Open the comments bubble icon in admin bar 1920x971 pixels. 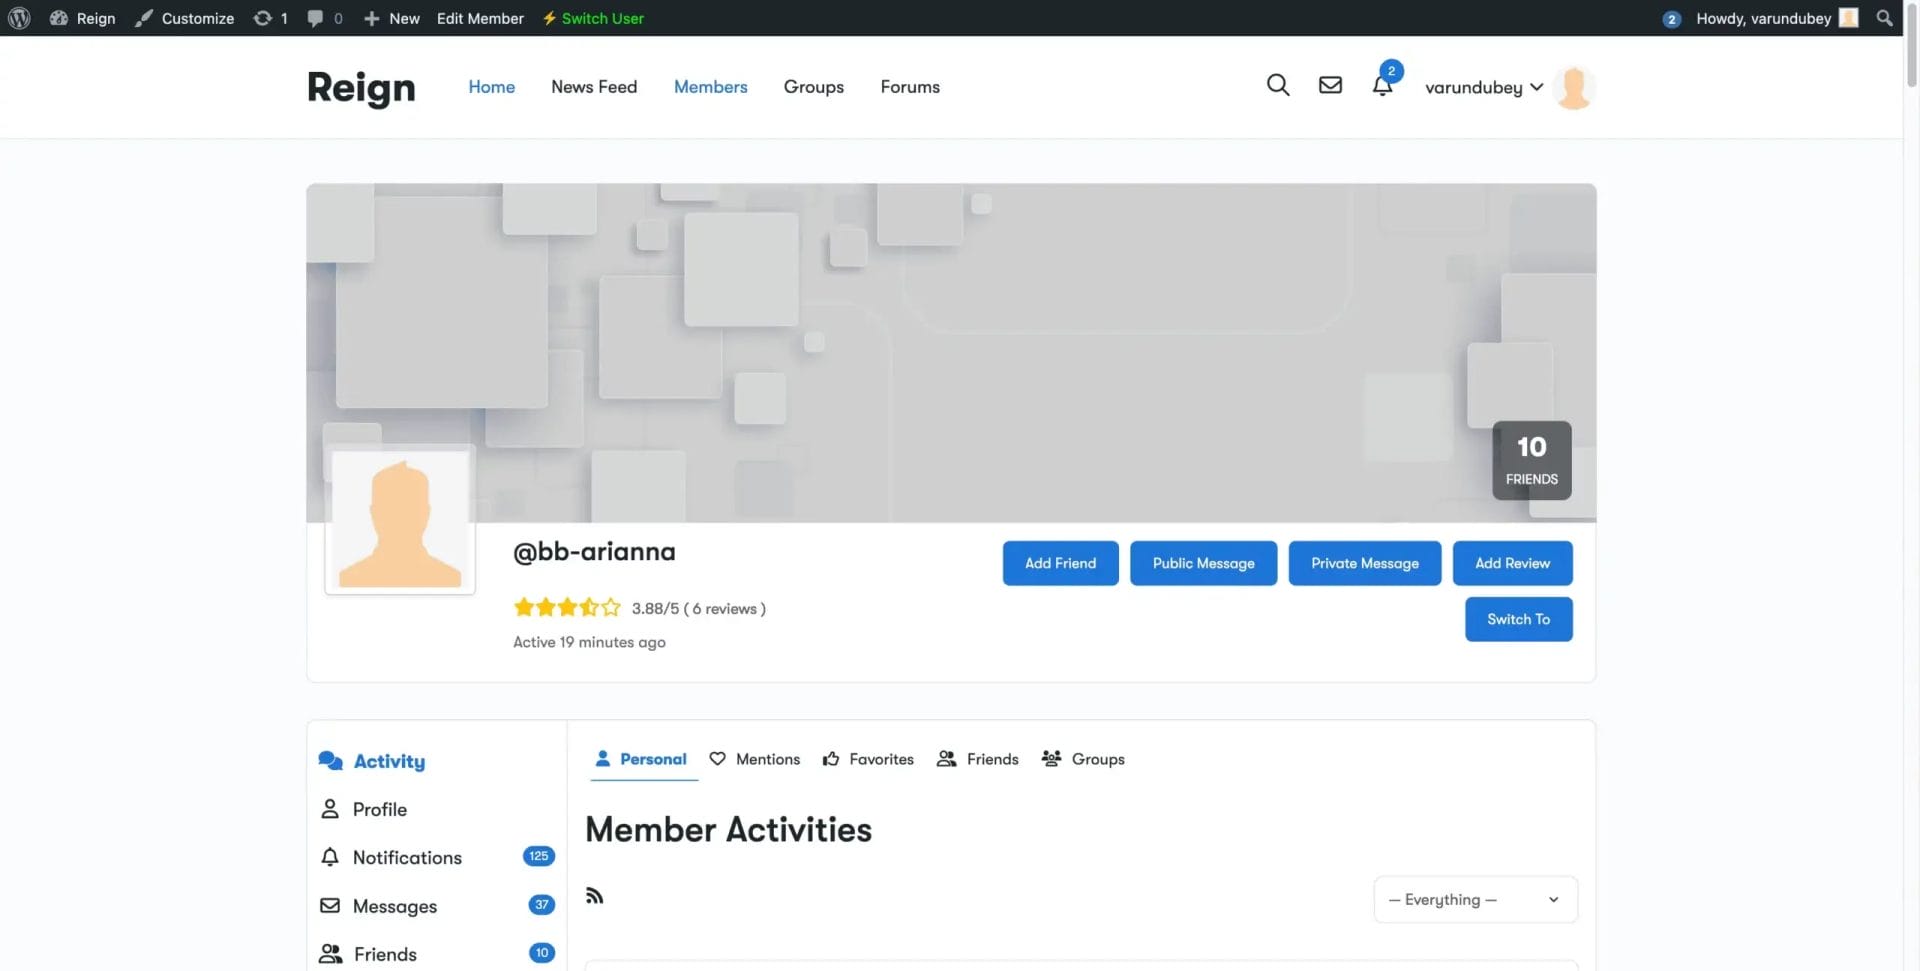(x=315, y=18)
